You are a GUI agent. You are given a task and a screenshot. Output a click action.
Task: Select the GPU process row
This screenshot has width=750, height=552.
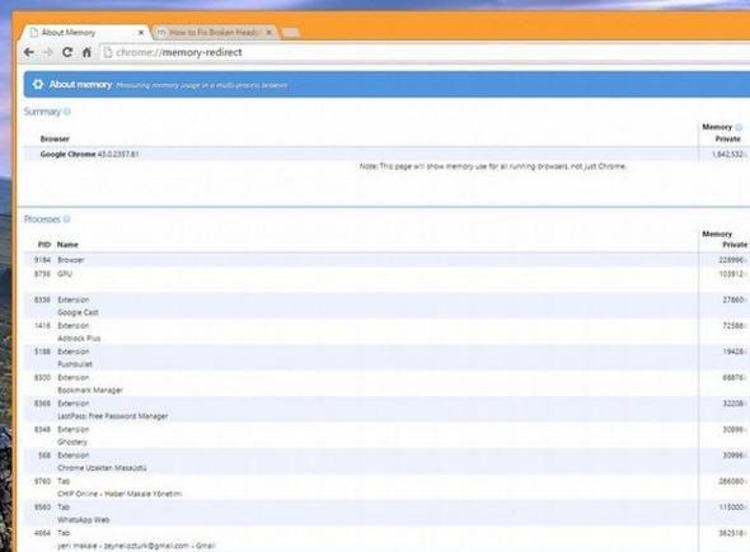(385, 274)
